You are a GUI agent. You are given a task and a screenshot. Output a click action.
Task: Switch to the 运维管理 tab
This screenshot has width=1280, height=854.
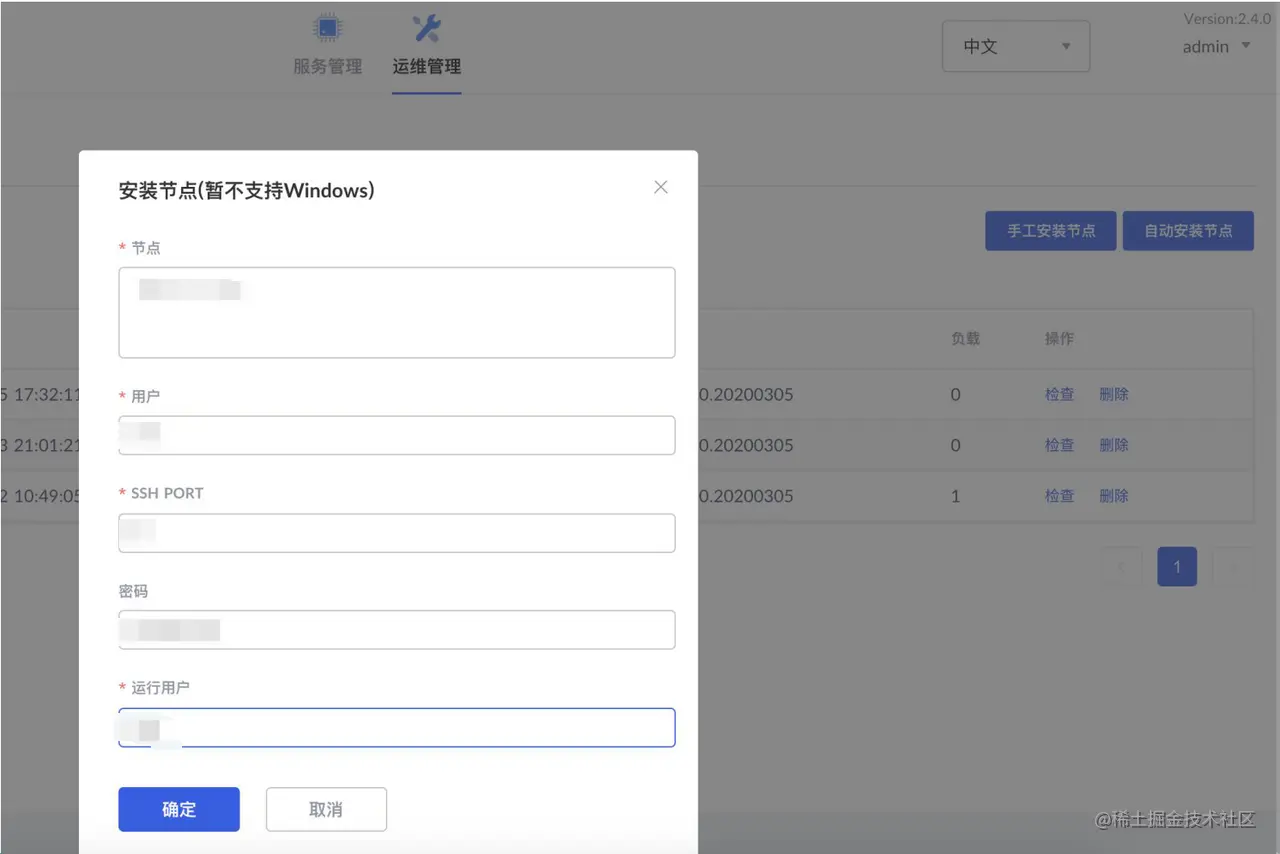(x=427, y=67)
